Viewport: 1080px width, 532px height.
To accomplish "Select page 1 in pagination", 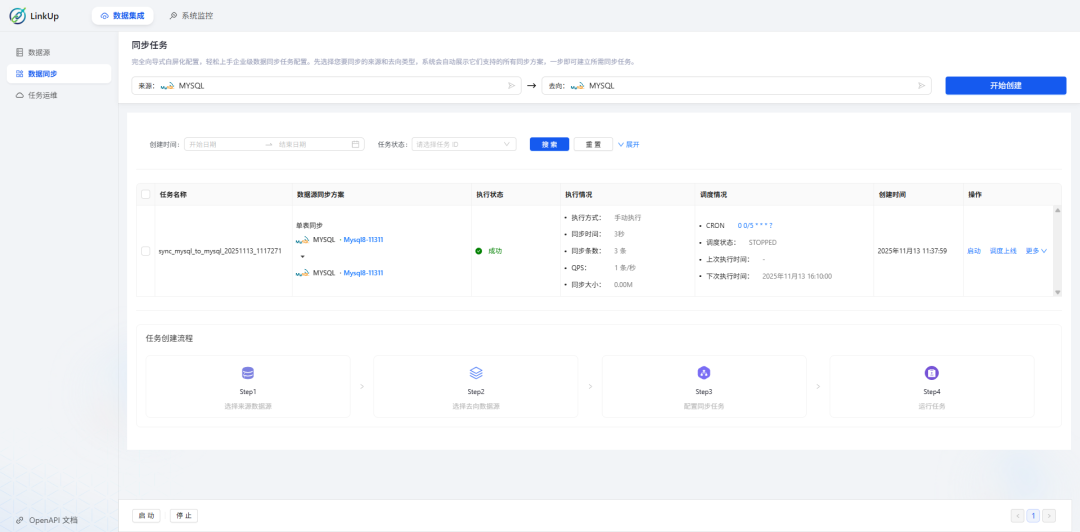I will (1033, 515).
